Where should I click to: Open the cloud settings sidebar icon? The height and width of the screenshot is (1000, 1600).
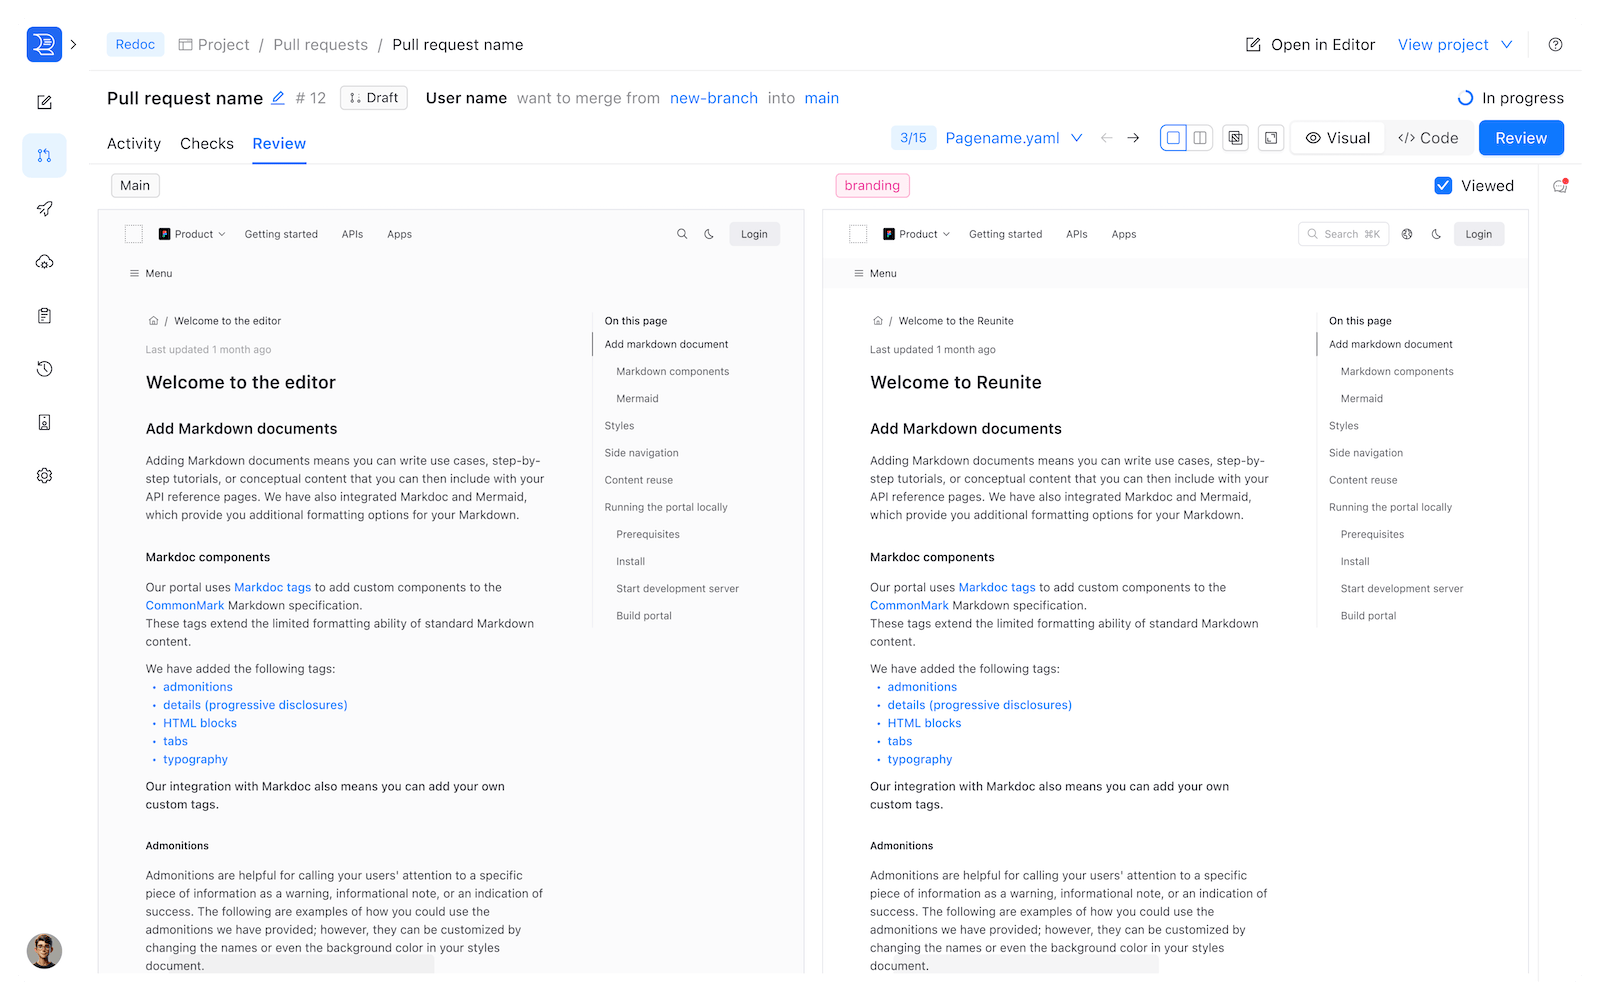[x=44, y=262]
